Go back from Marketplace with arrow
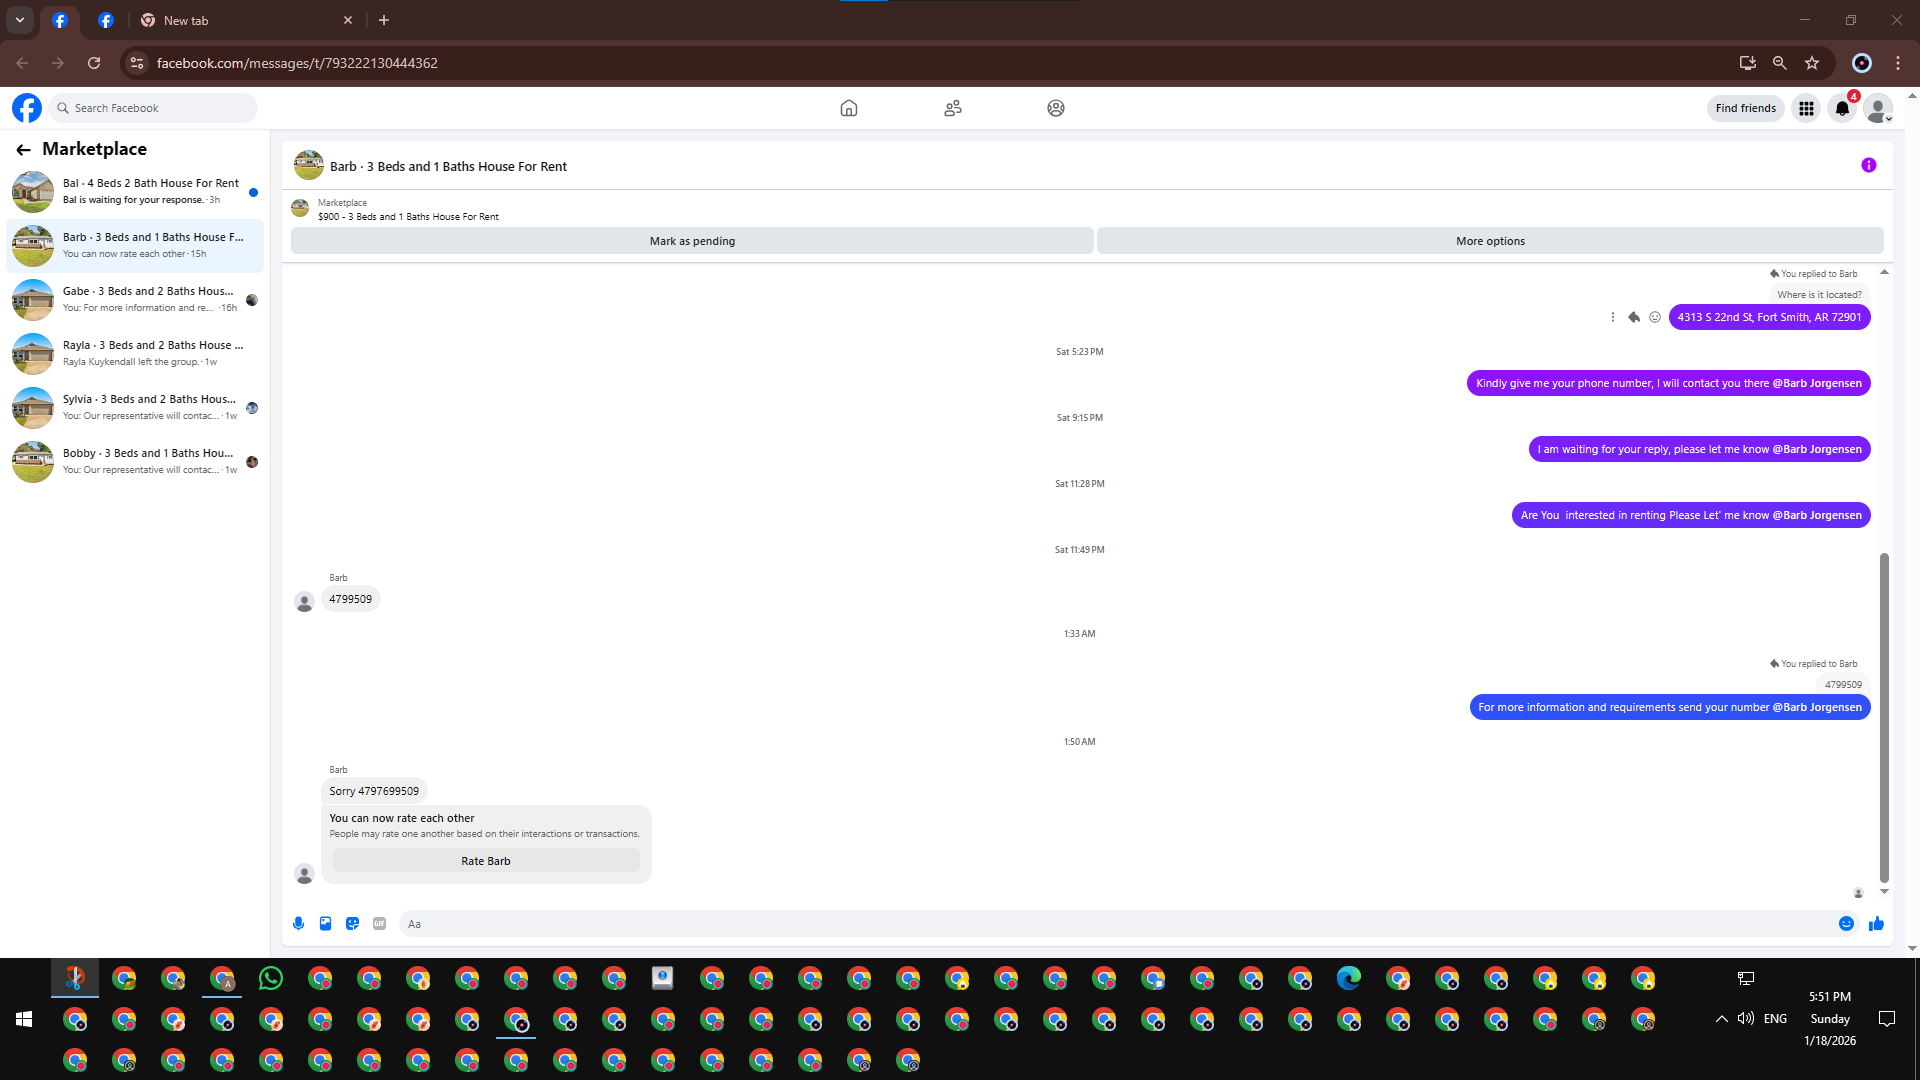The width and height of the screenshot is (1920, 1080). coord(23,150)
